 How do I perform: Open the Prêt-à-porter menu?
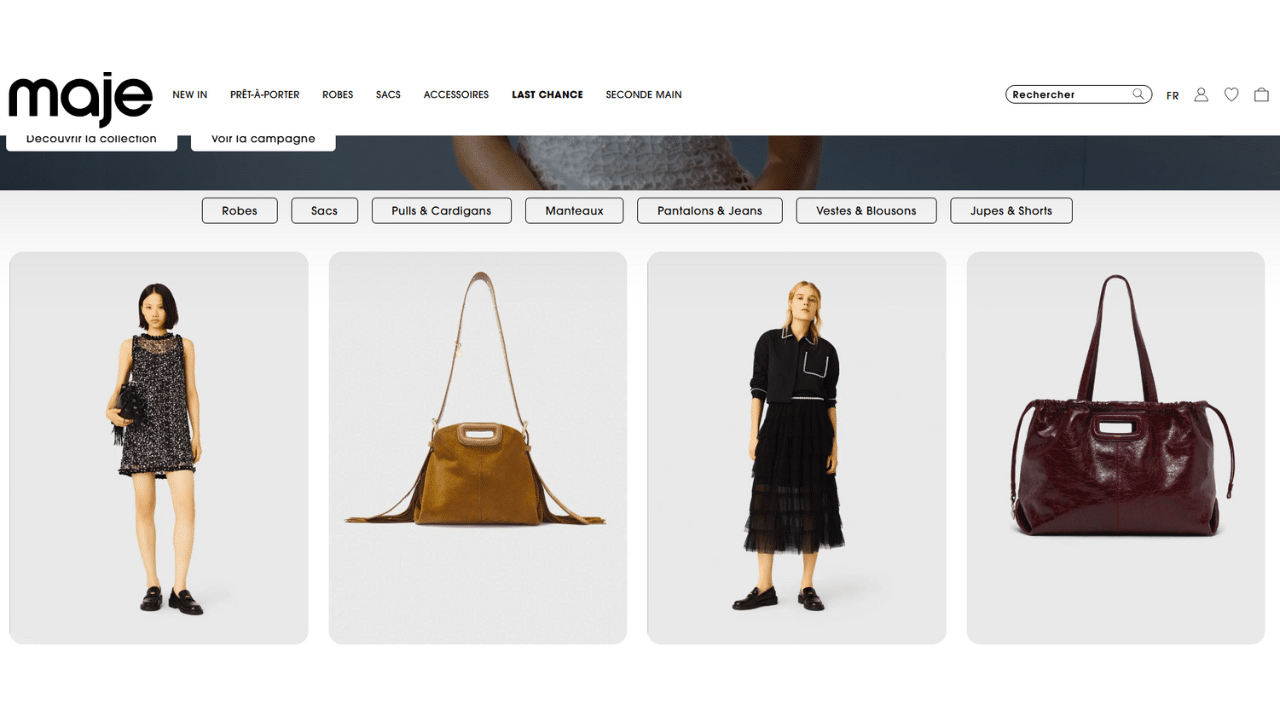(x=264, y=95)
